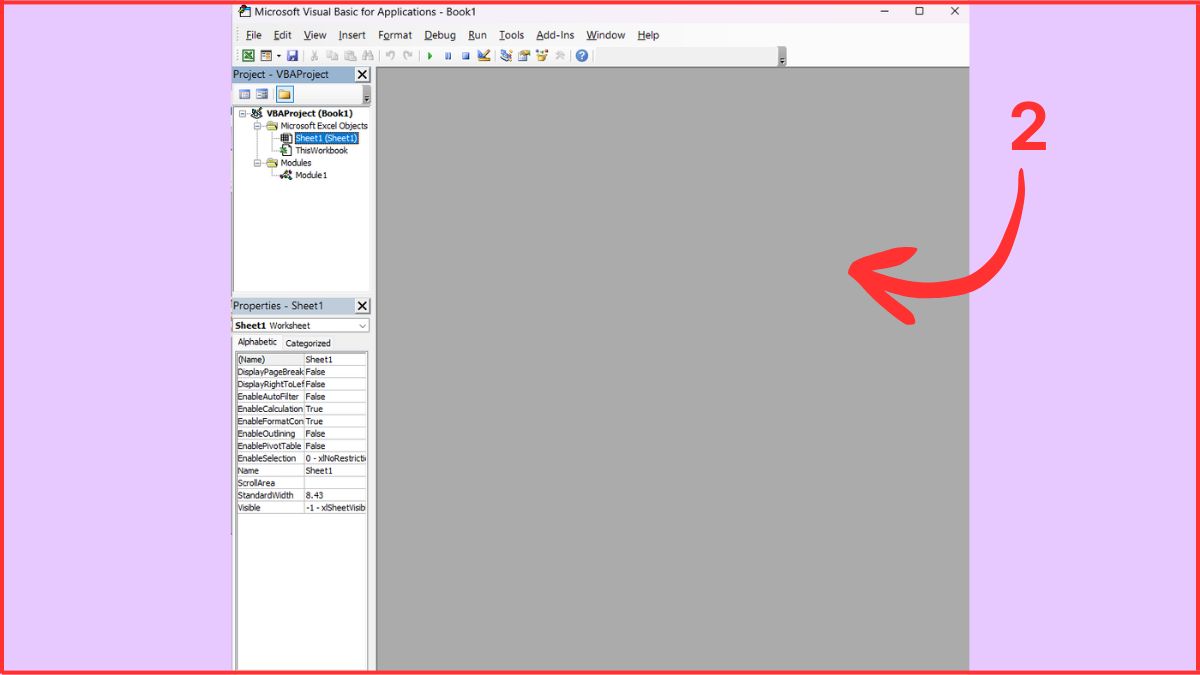Collapse the Microsoft Excel Objects folder
Screen dimensions: 1200x675
click(257, 126)
